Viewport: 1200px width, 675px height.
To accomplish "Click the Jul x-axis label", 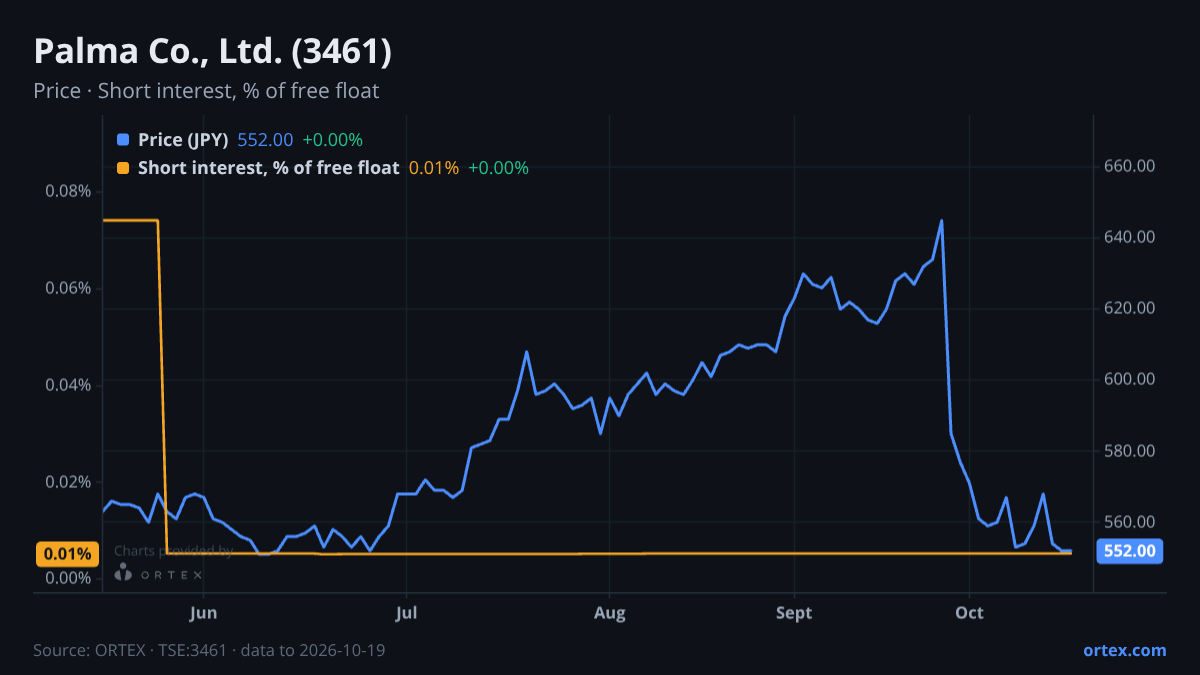I will [x=406, y=613].
